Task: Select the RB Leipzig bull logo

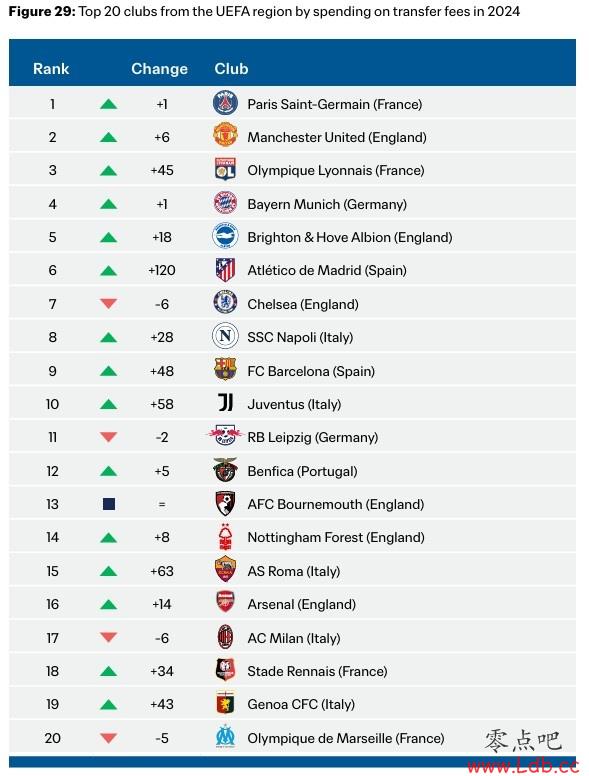Action: point(225,436)
